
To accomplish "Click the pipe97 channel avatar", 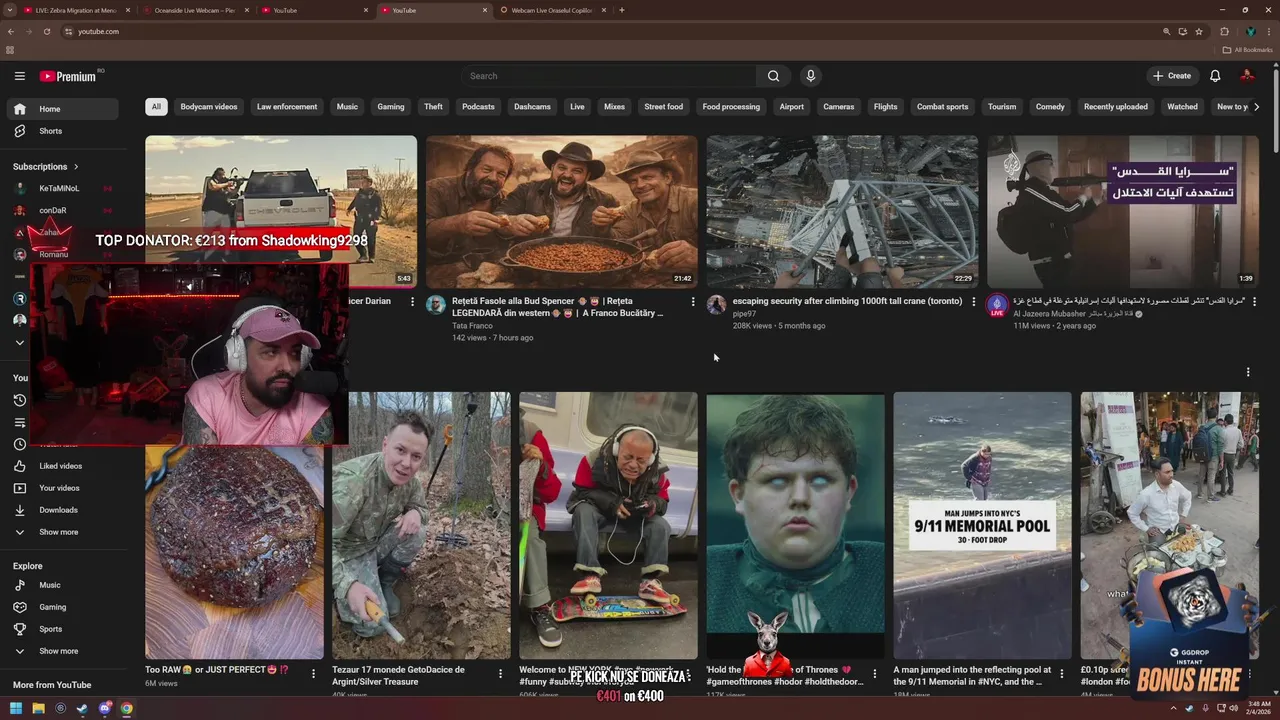I will [716, 305].
